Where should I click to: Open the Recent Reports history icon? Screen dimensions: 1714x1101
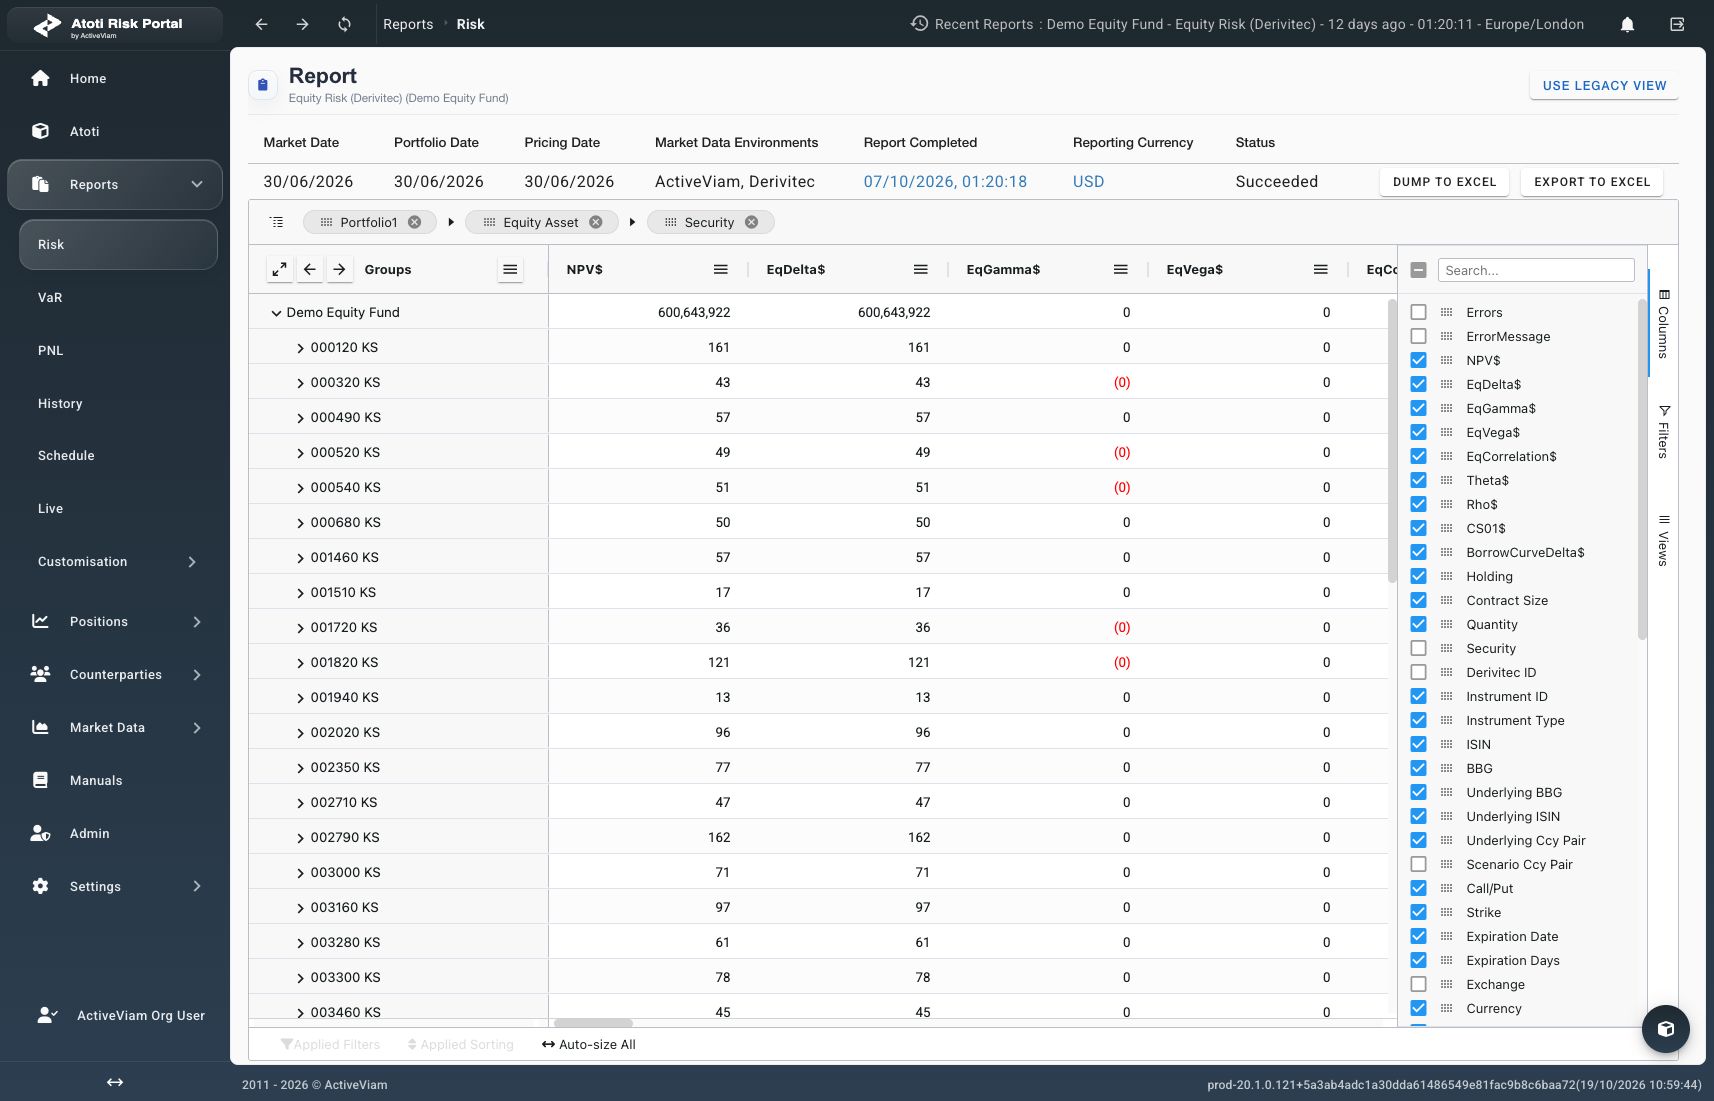coord(919,24)
